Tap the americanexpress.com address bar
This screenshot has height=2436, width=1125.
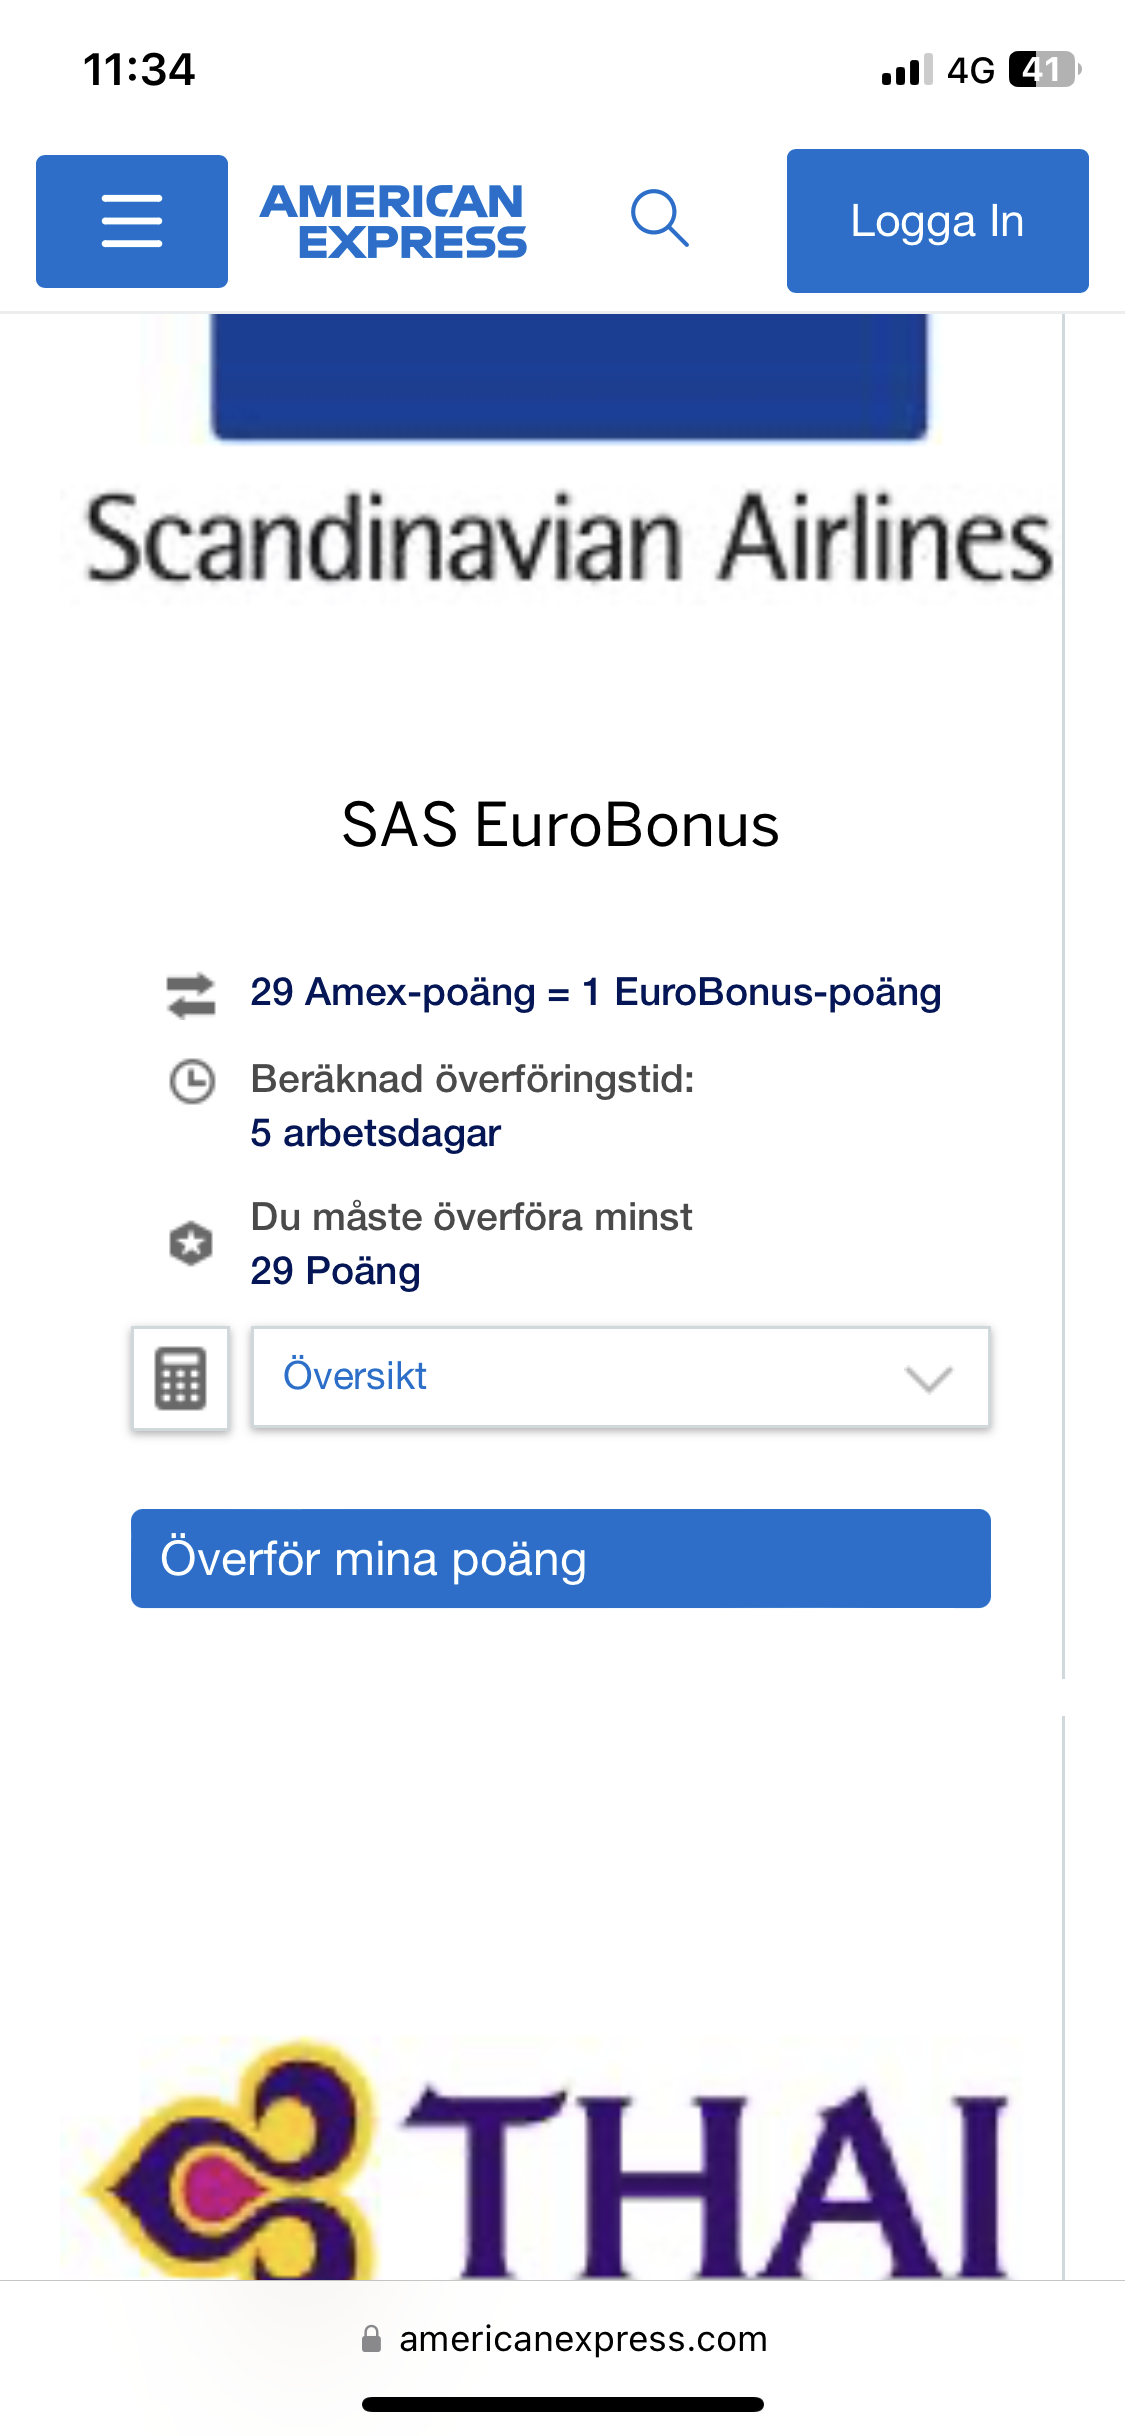pos(583,2339)
